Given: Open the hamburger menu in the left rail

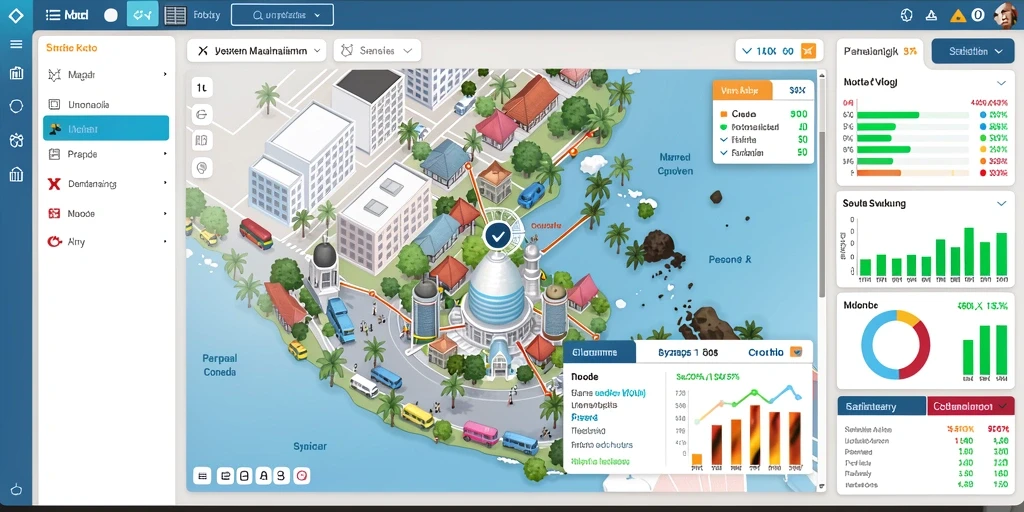Looking at the screenshot, I should (16, 44).
